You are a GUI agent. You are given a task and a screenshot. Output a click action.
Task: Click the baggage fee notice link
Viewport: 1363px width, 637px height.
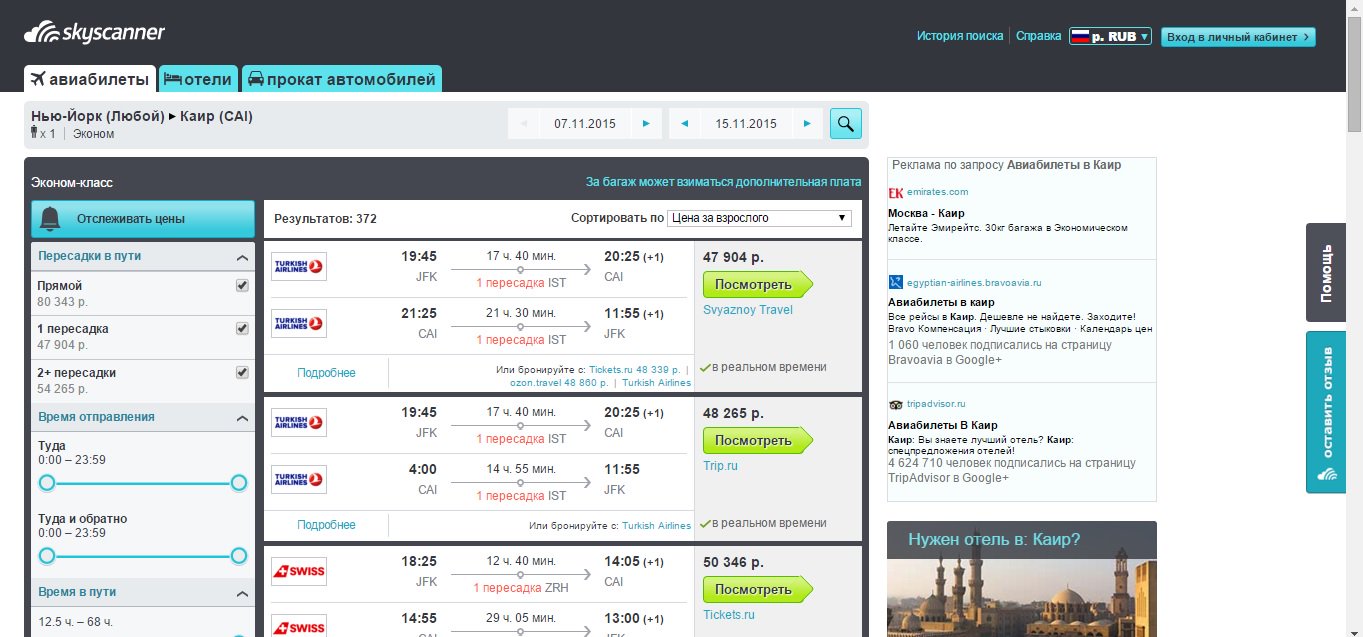click(723, 182)
